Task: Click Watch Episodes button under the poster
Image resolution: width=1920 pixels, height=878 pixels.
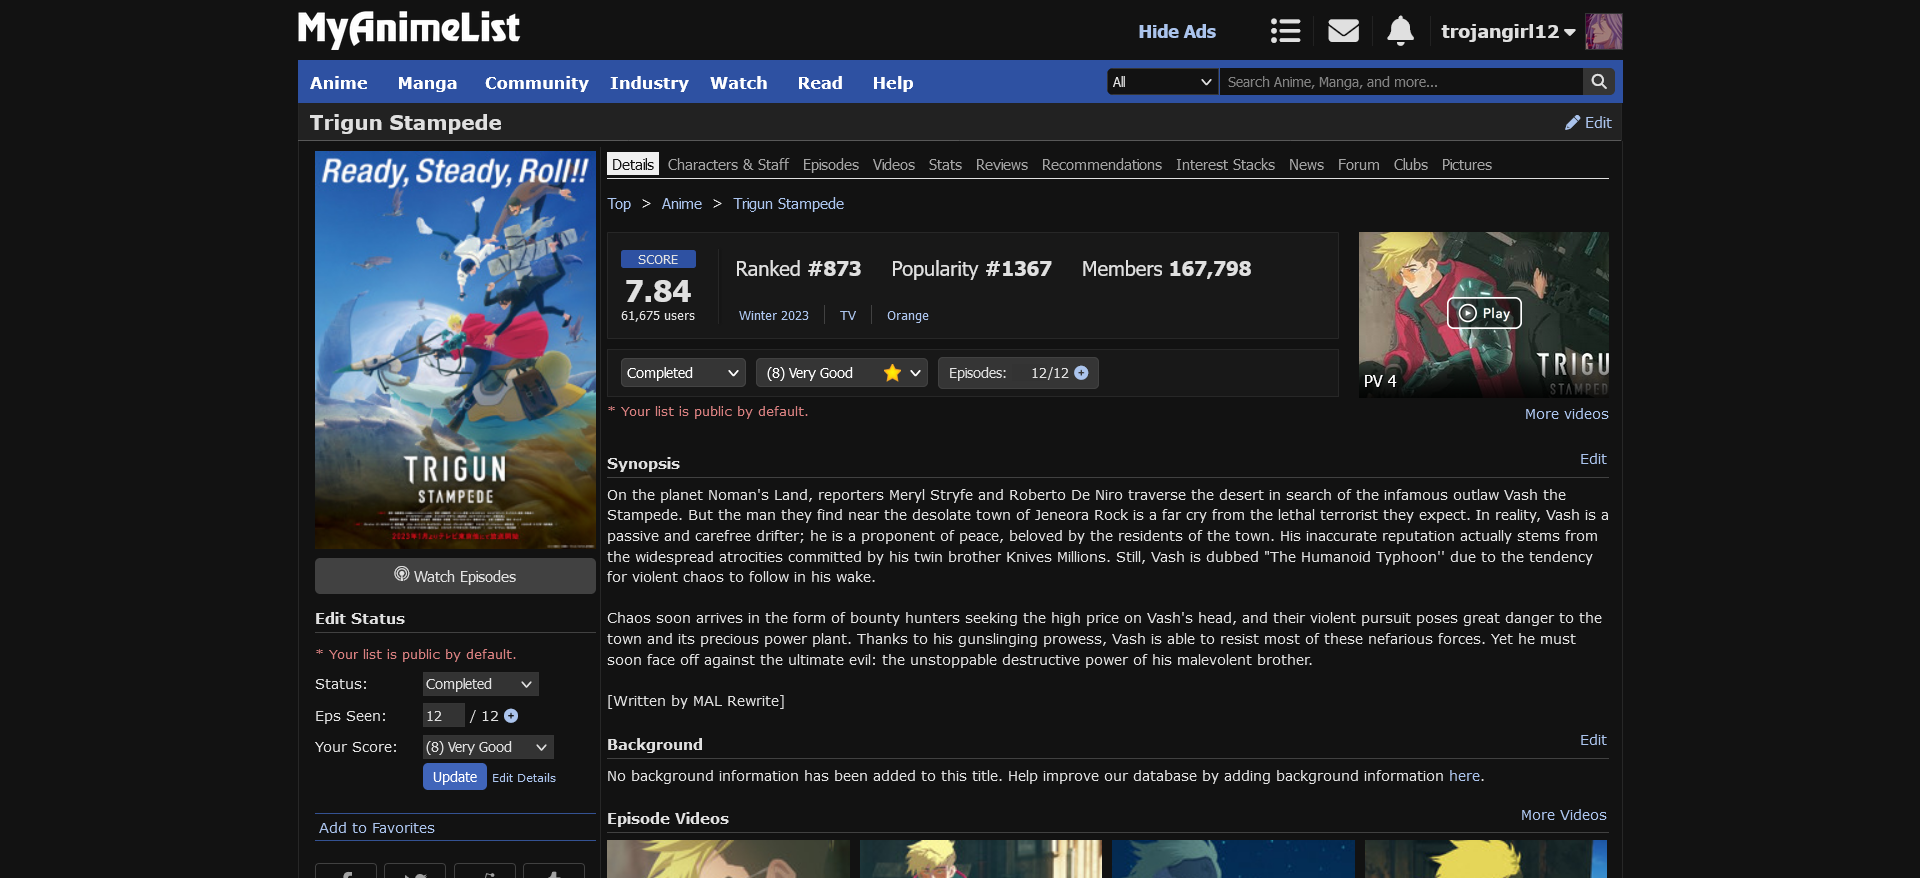Action: click(x=455, y=576)
